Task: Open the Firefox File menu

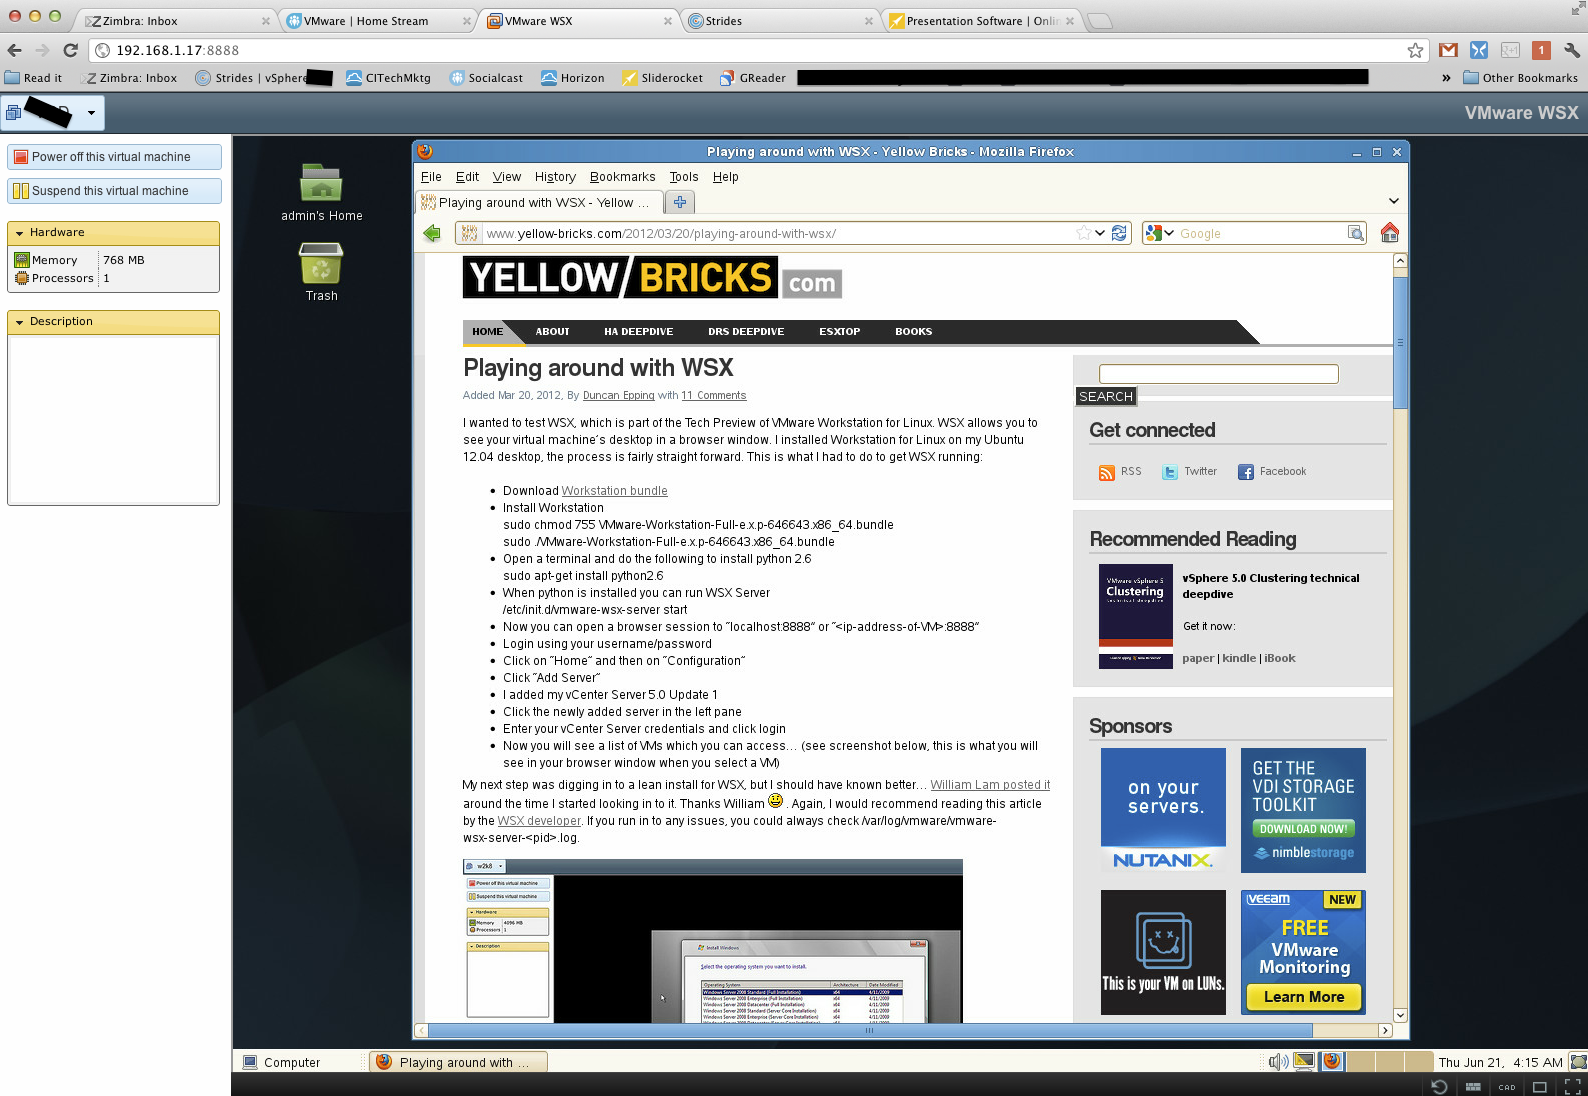Action: 431,177
